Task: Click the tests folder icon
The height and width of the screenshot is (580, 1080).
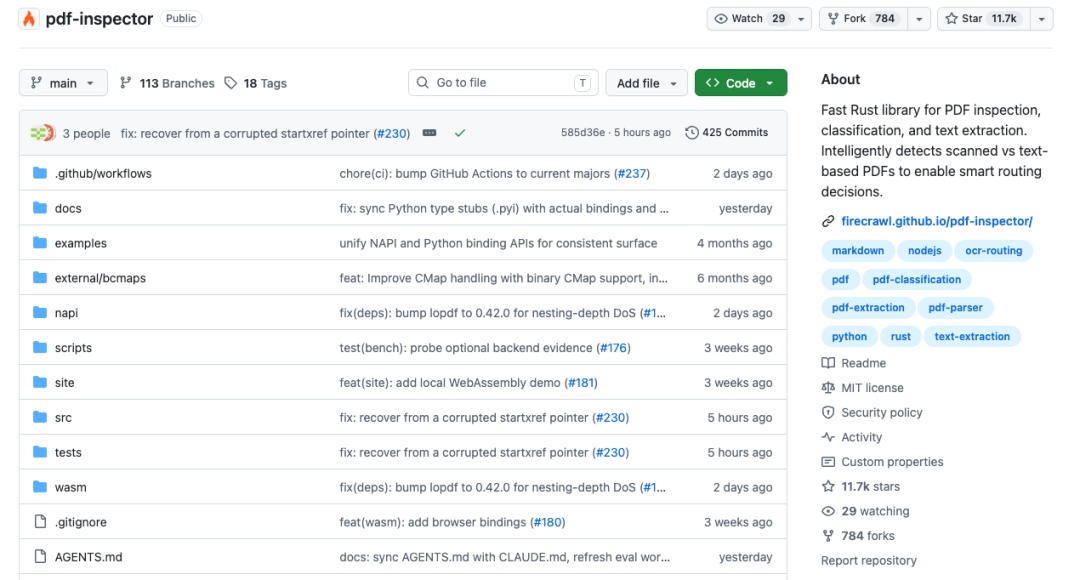Action: click(40, 452)
